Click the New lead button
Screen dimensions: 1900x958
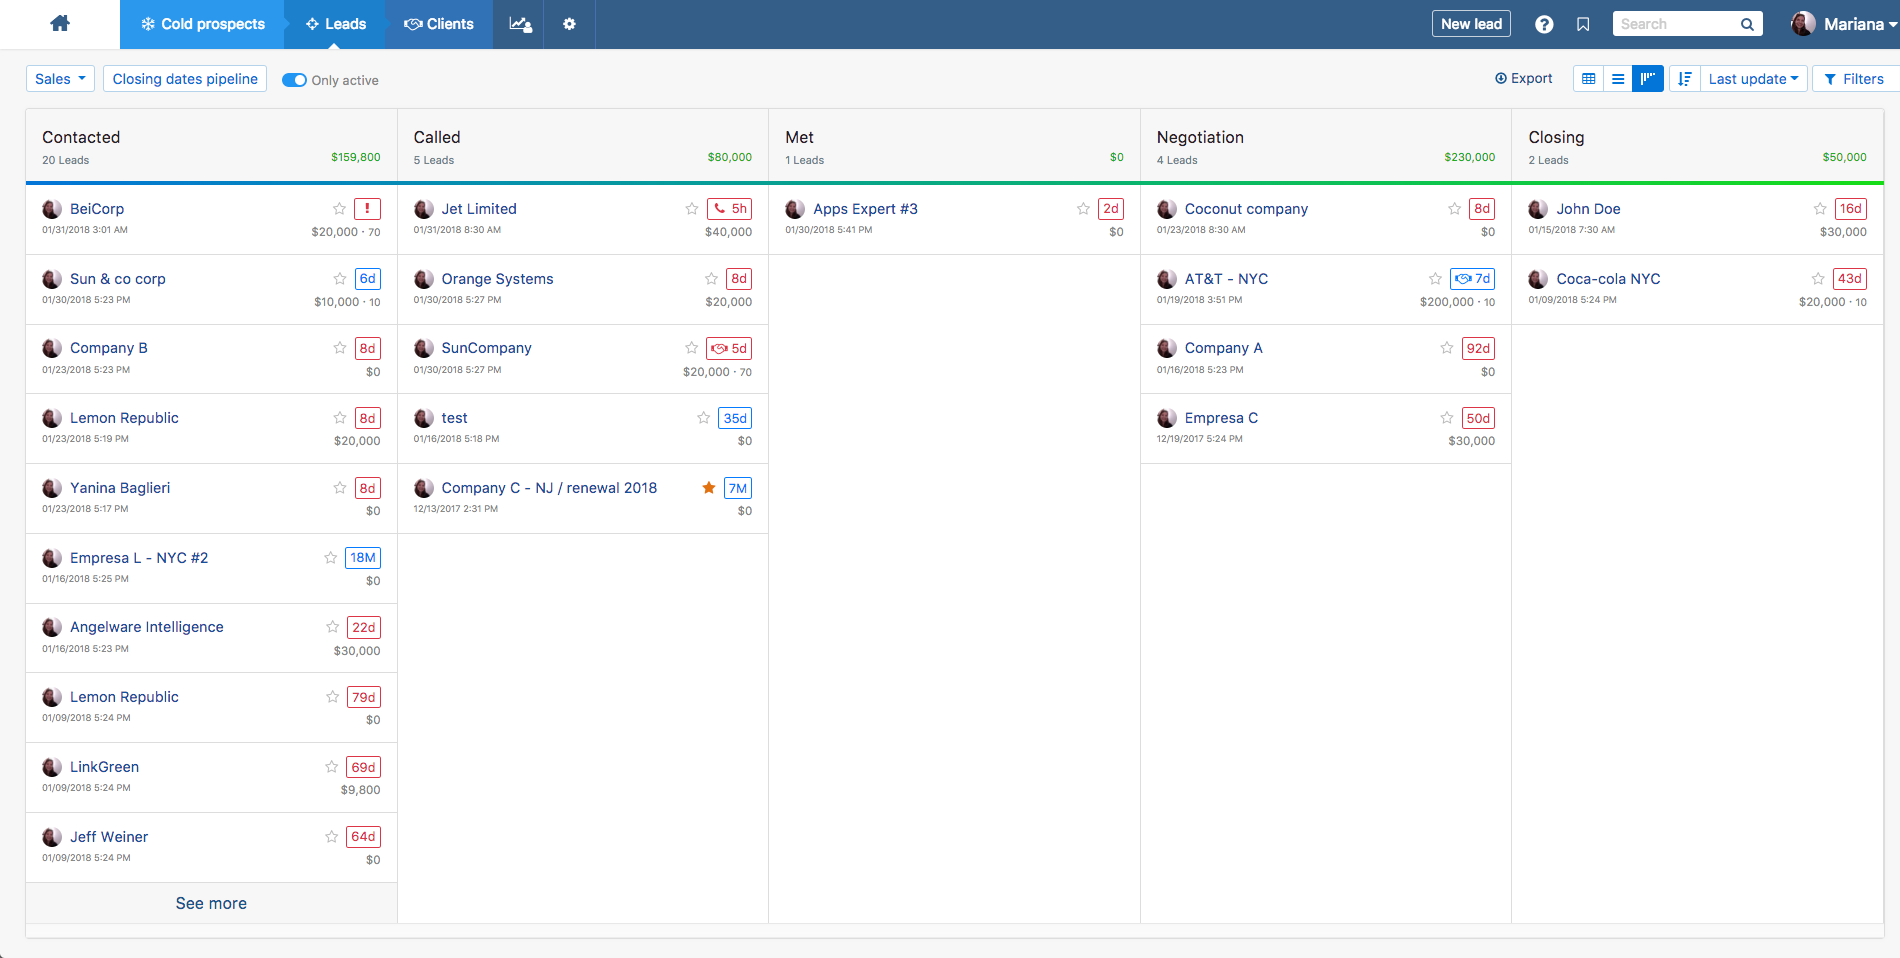point(1471,24)
